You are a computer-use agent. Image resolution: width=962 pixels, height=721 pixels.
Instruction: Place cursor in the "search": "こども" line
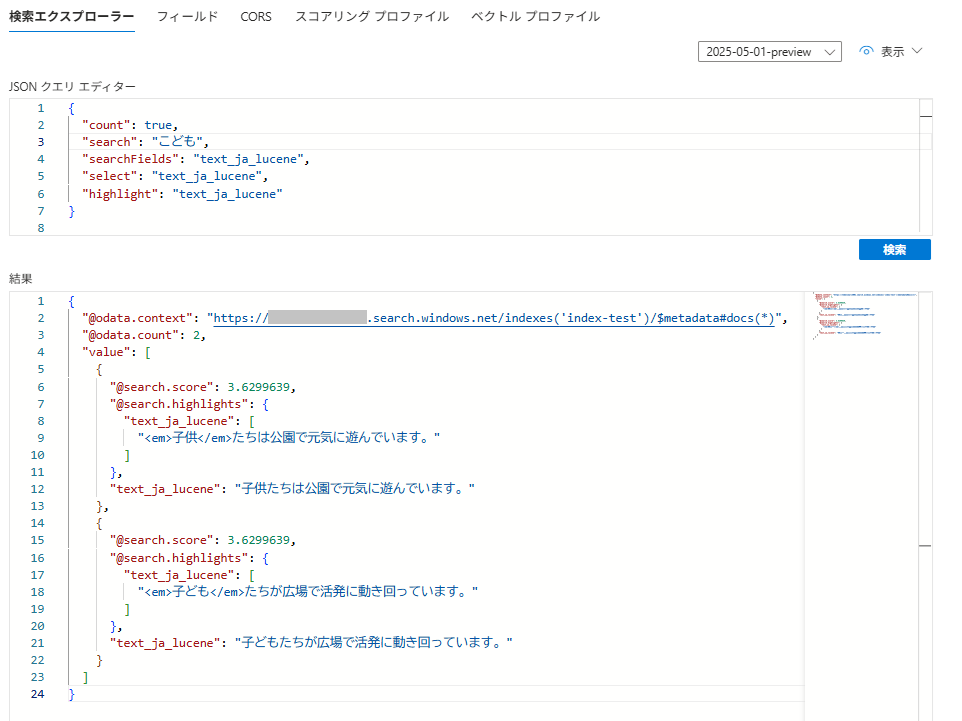[x=145, y=142]
